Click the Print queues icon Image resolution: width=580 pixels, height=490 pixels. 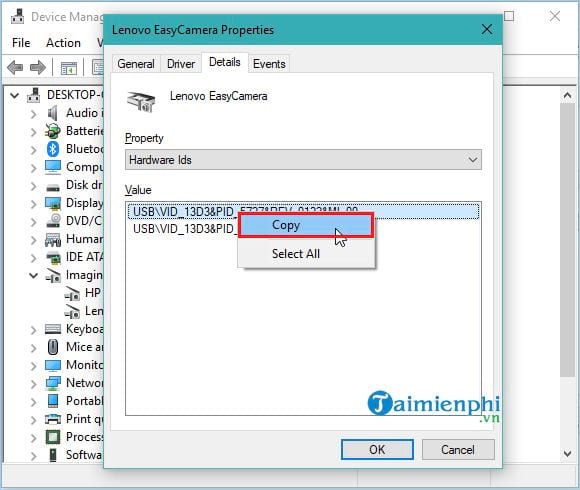click(53, 419)
